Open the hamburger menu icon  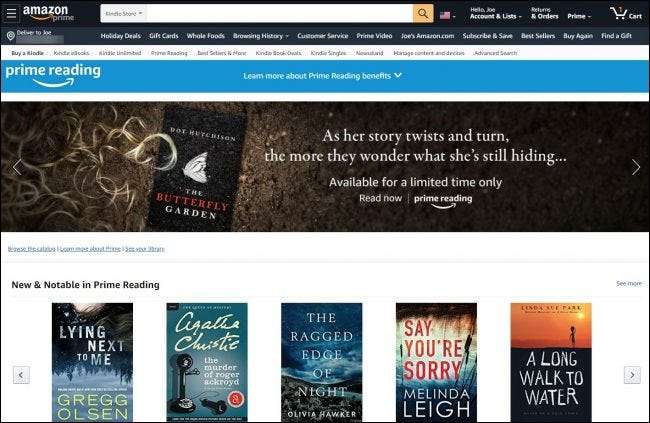pyautogui.click(x=11, y=14)
